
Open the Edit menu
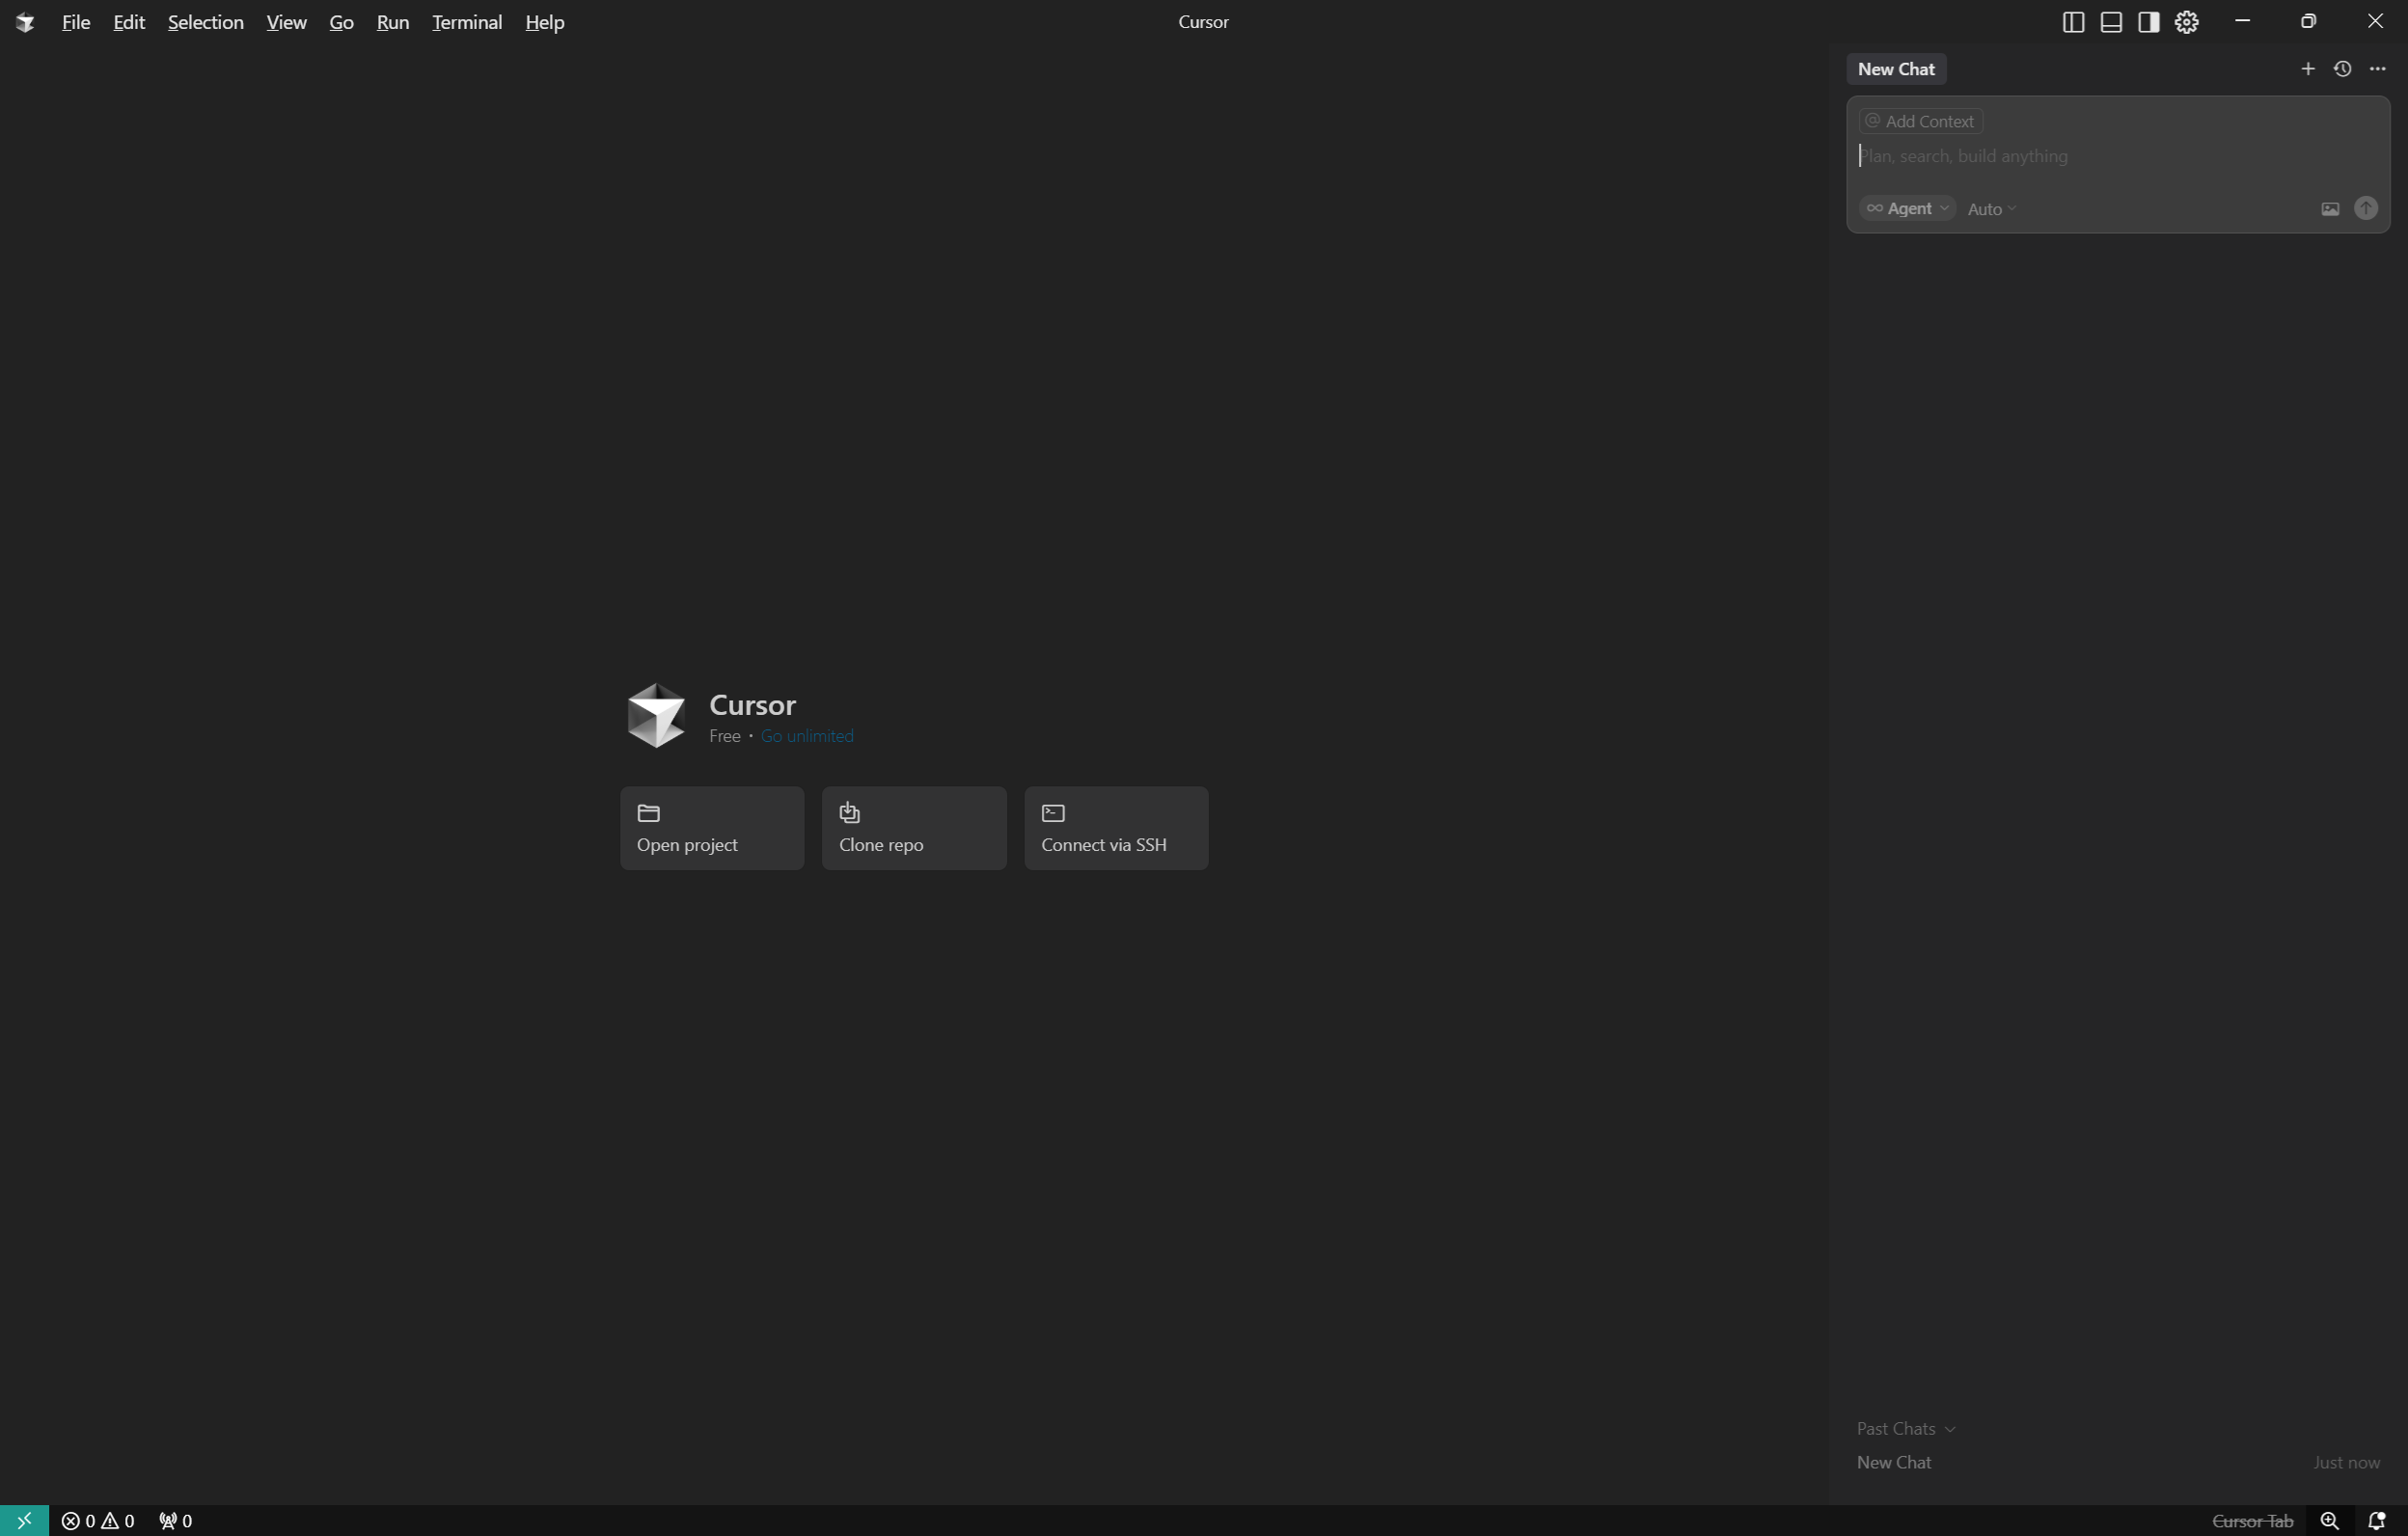click(129, 22)
